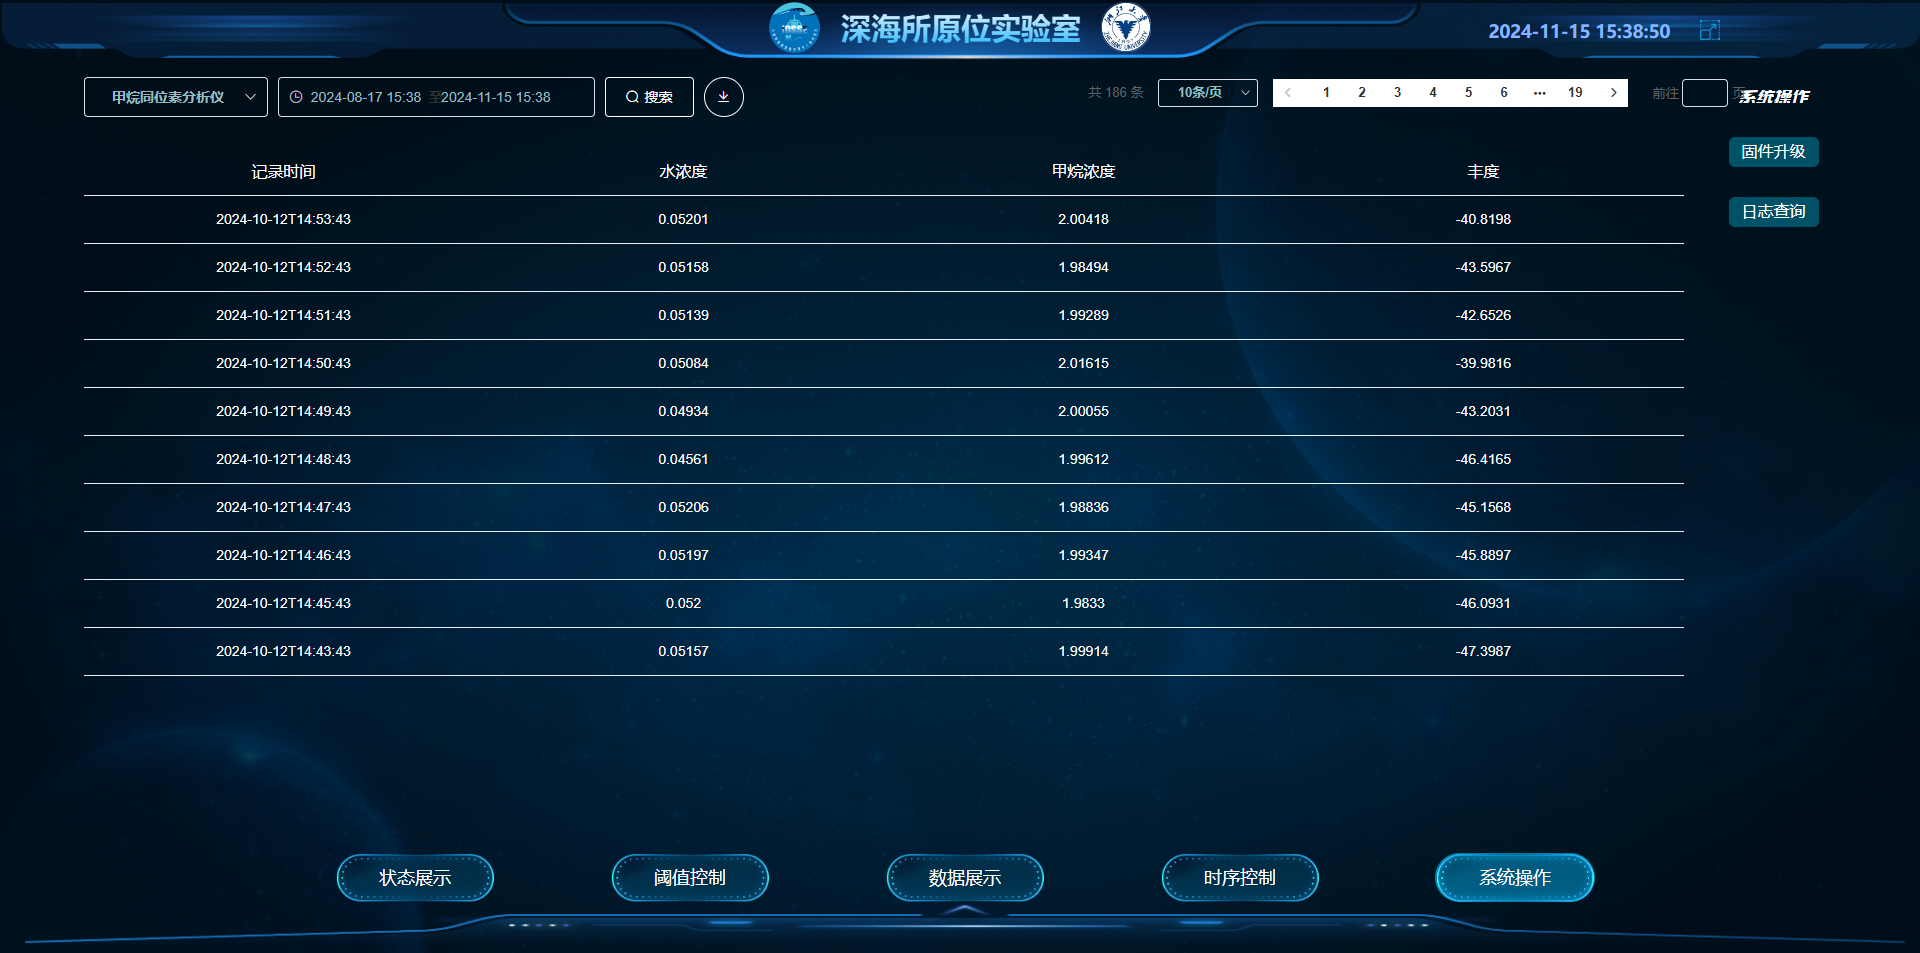Switch to the 状态展示 tab
Viewport: 1920px width, 953px height.
click(x=415, y=878)
